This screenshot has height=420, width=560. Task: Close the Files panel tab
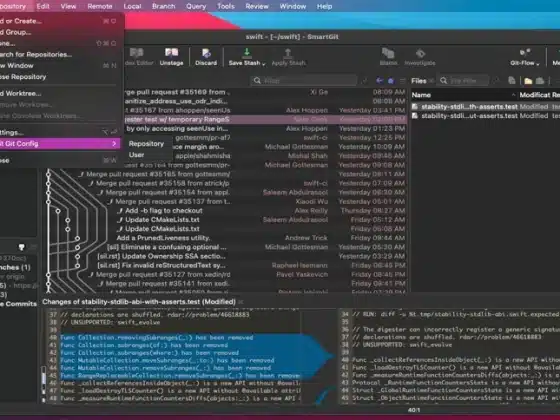tap(431, 81)
